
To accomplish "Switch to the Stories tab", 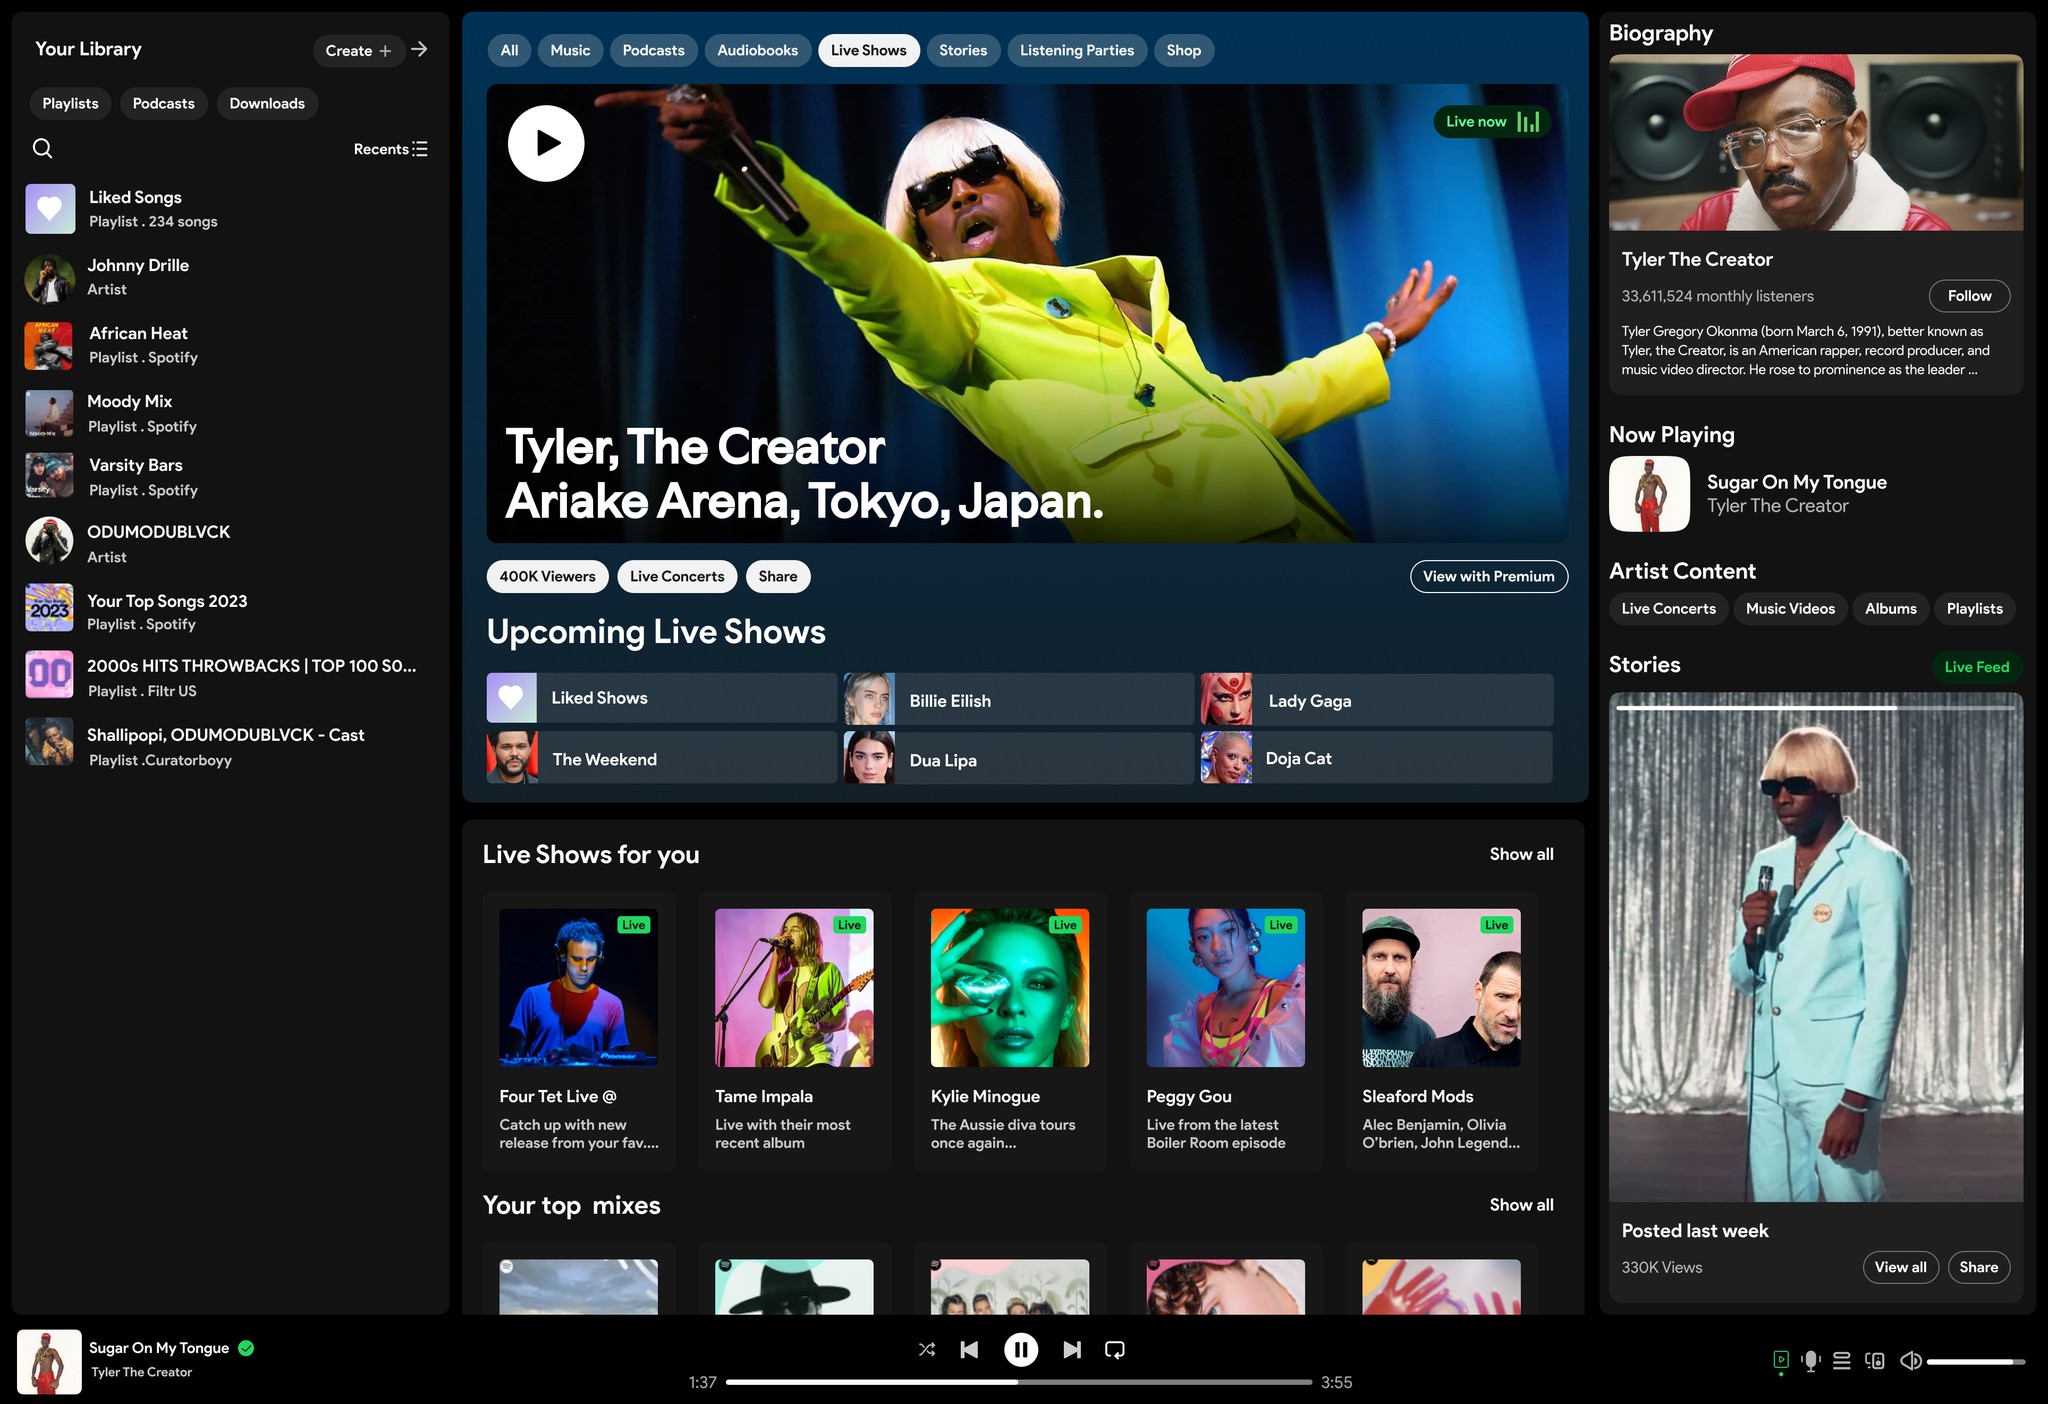I will coord(962,50).
